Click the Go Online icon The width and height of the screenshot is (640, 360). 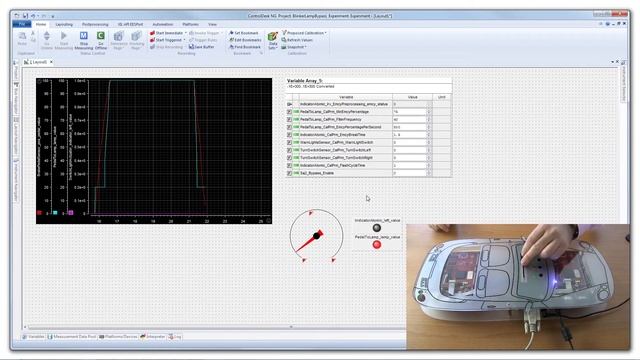(47, 36)
